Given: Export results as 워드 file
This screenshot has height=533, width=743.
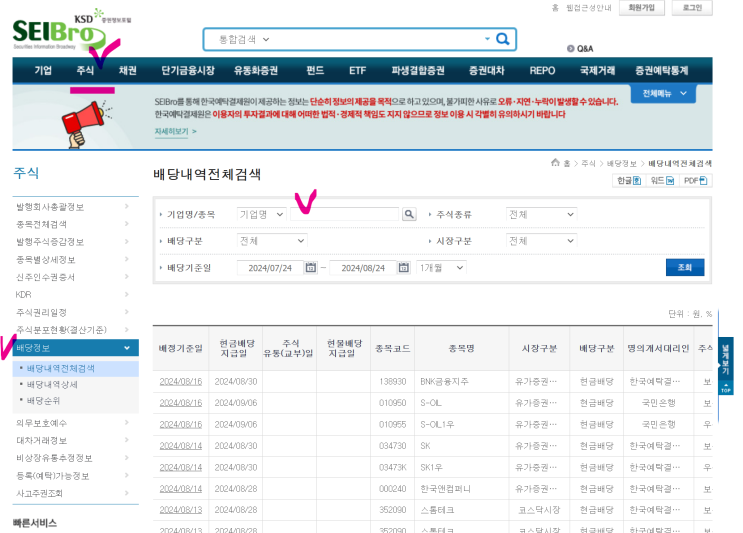Looking at the screenshot, I should click(662, 181).
